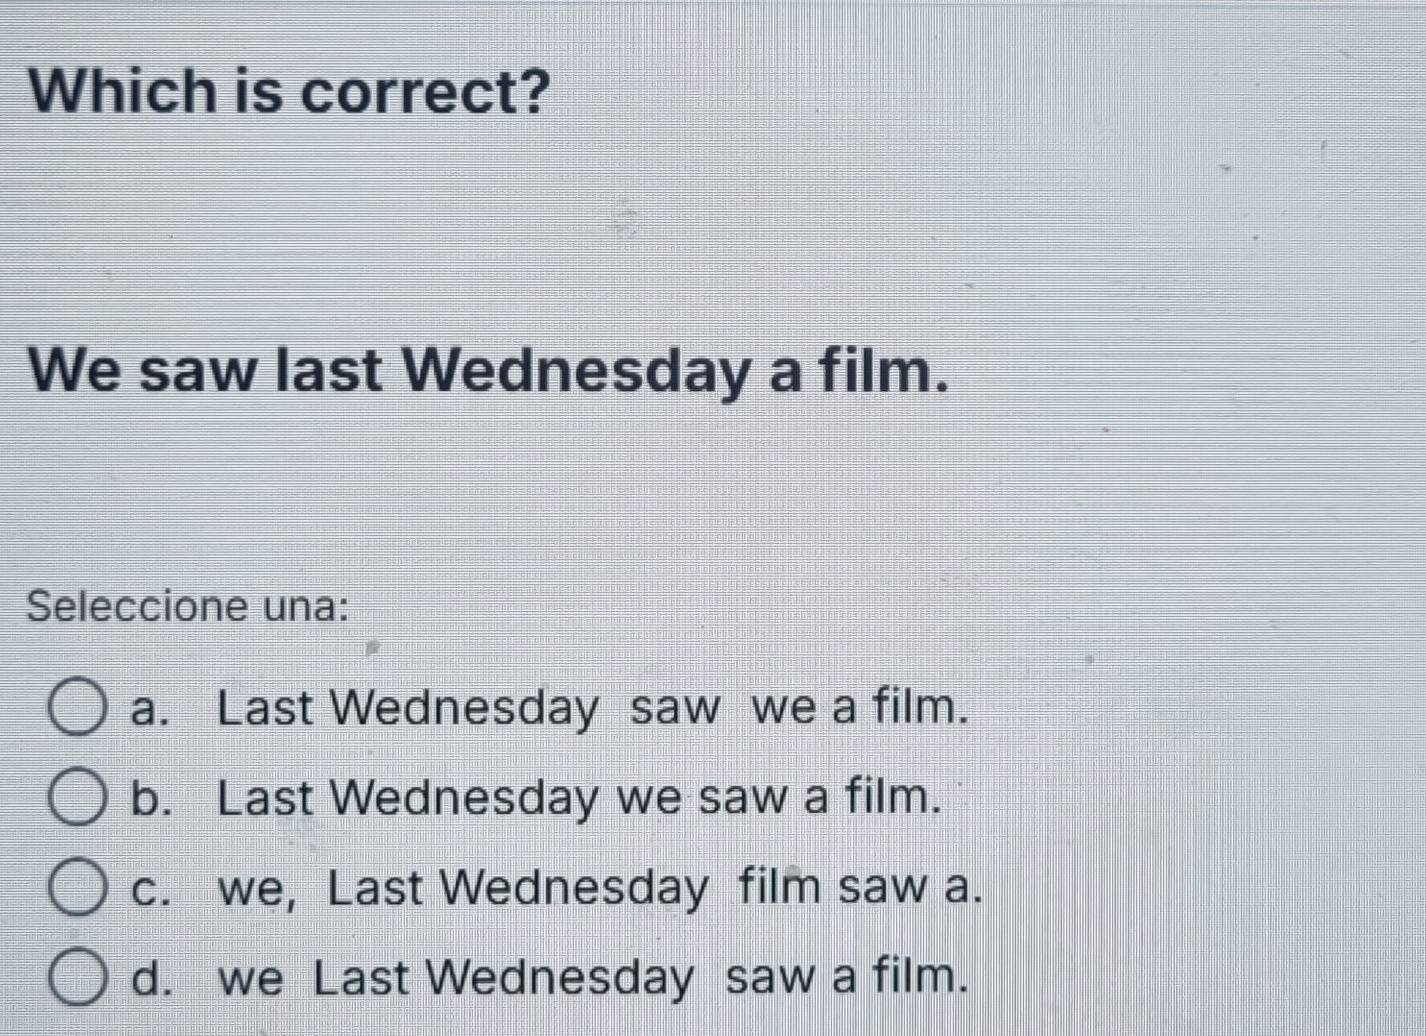This screenshot has height=1036, width=1426.
Task: Click the sentence 'We saw last Wednesday a film.'
Action: pos(488,371)
